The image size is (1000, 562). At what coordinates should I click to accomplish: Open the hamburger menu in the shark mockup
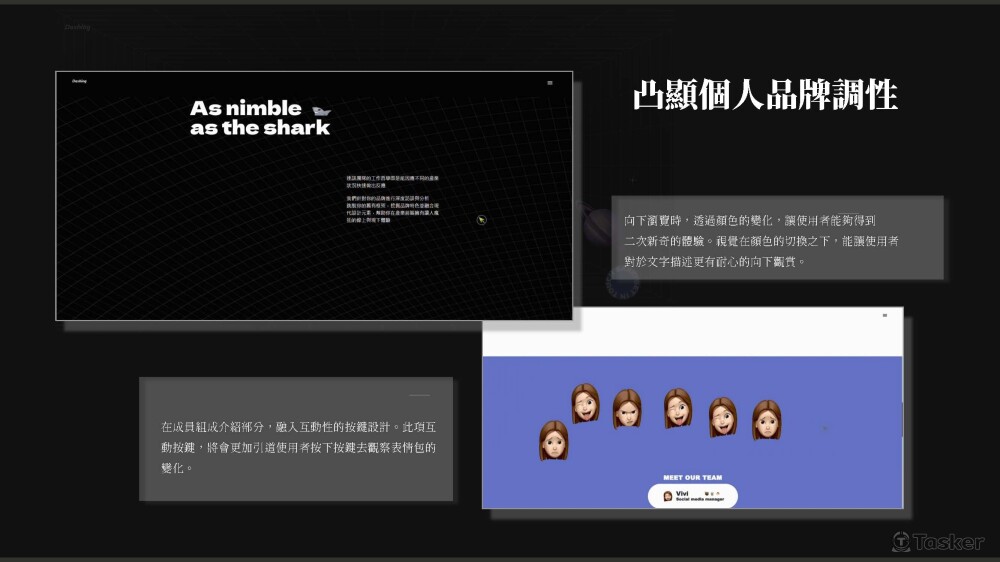(550, 83)
